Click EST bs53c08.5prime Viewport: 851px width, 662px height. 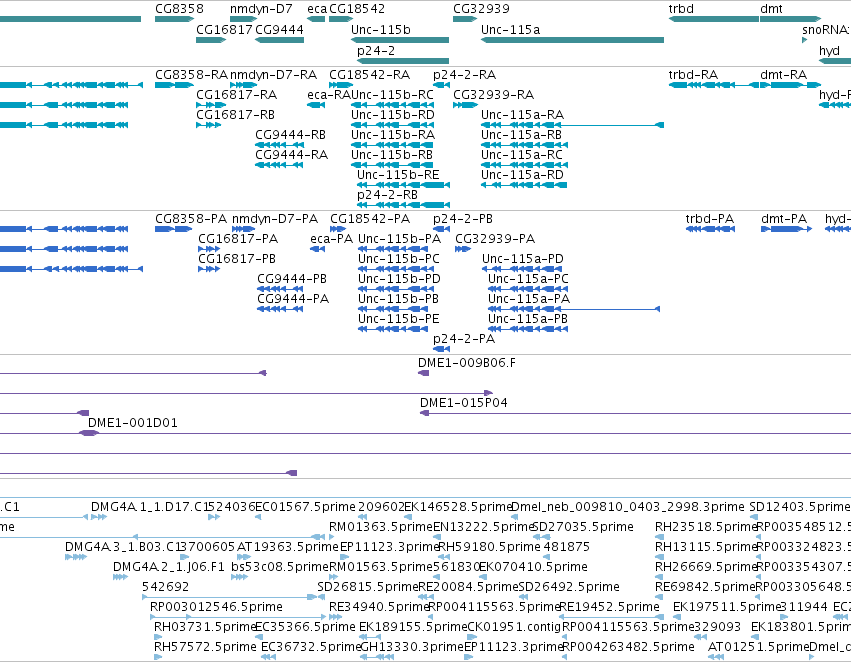tap(239, 577)
